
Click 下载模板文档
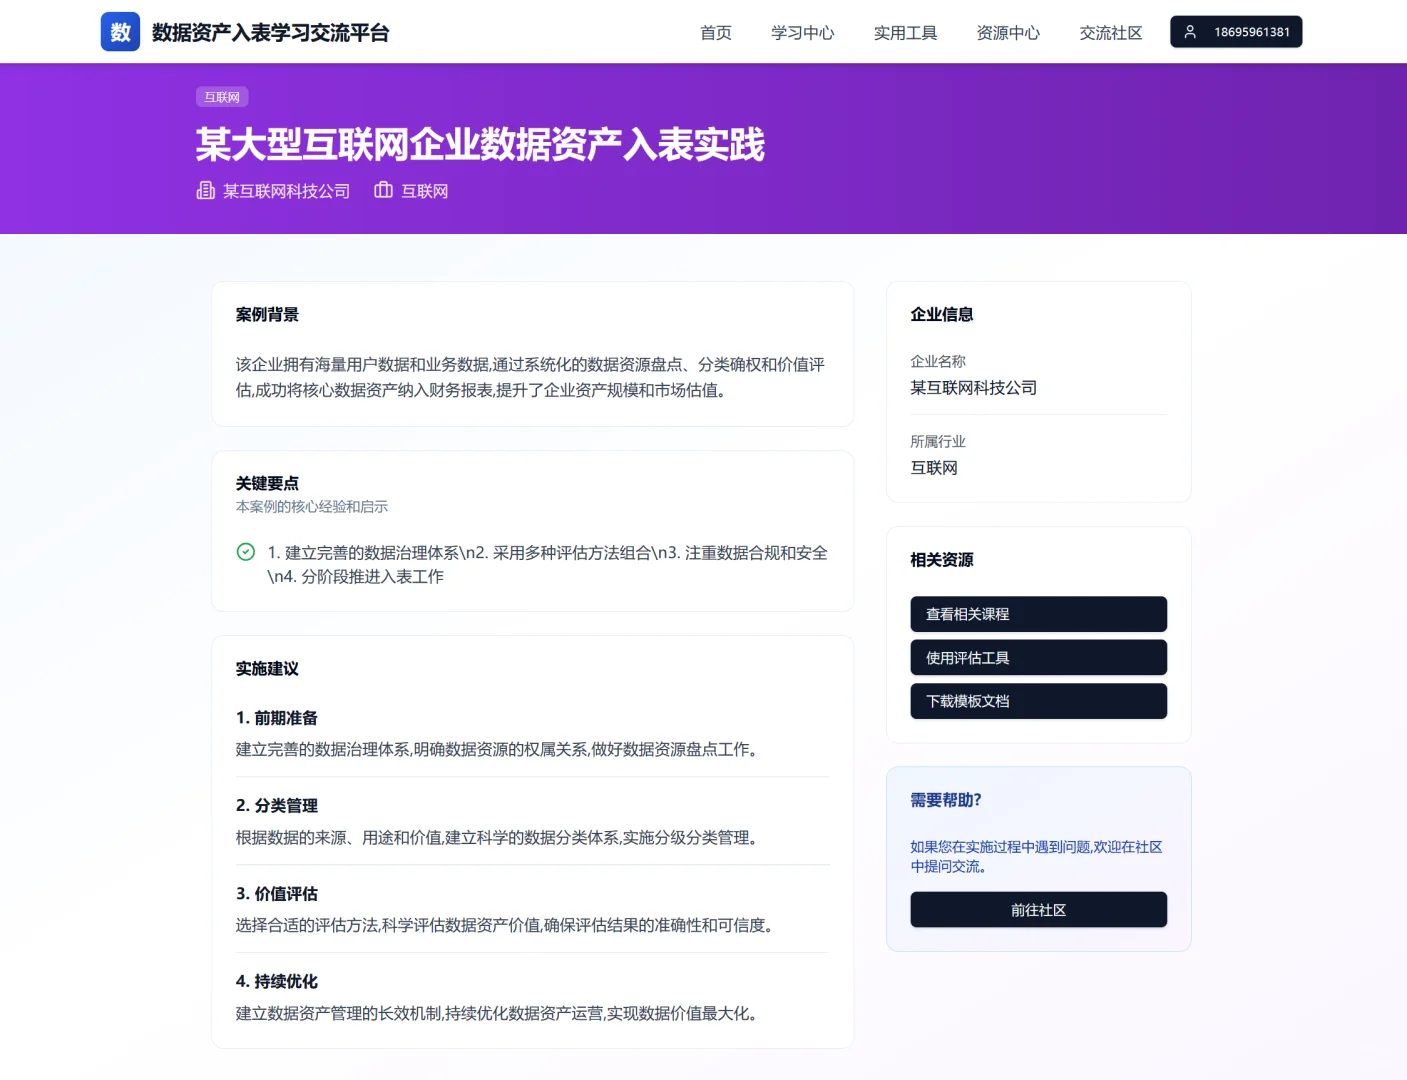pos(1038,701)
